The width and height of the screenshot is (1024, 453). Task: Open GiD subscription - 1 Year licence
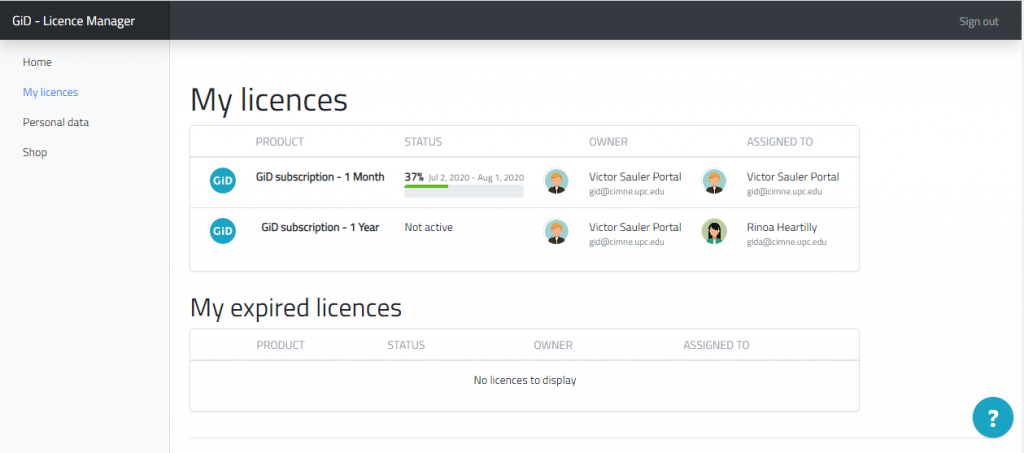[320, 227]
